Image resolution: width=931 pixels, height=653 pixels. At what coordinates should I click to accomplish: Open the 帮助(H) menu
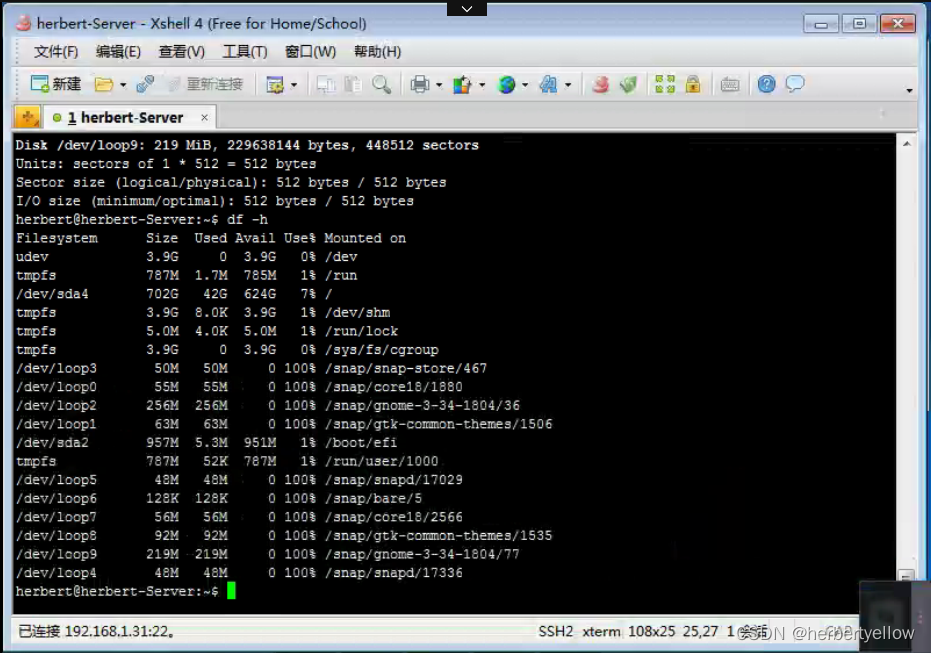coord(377,52)
